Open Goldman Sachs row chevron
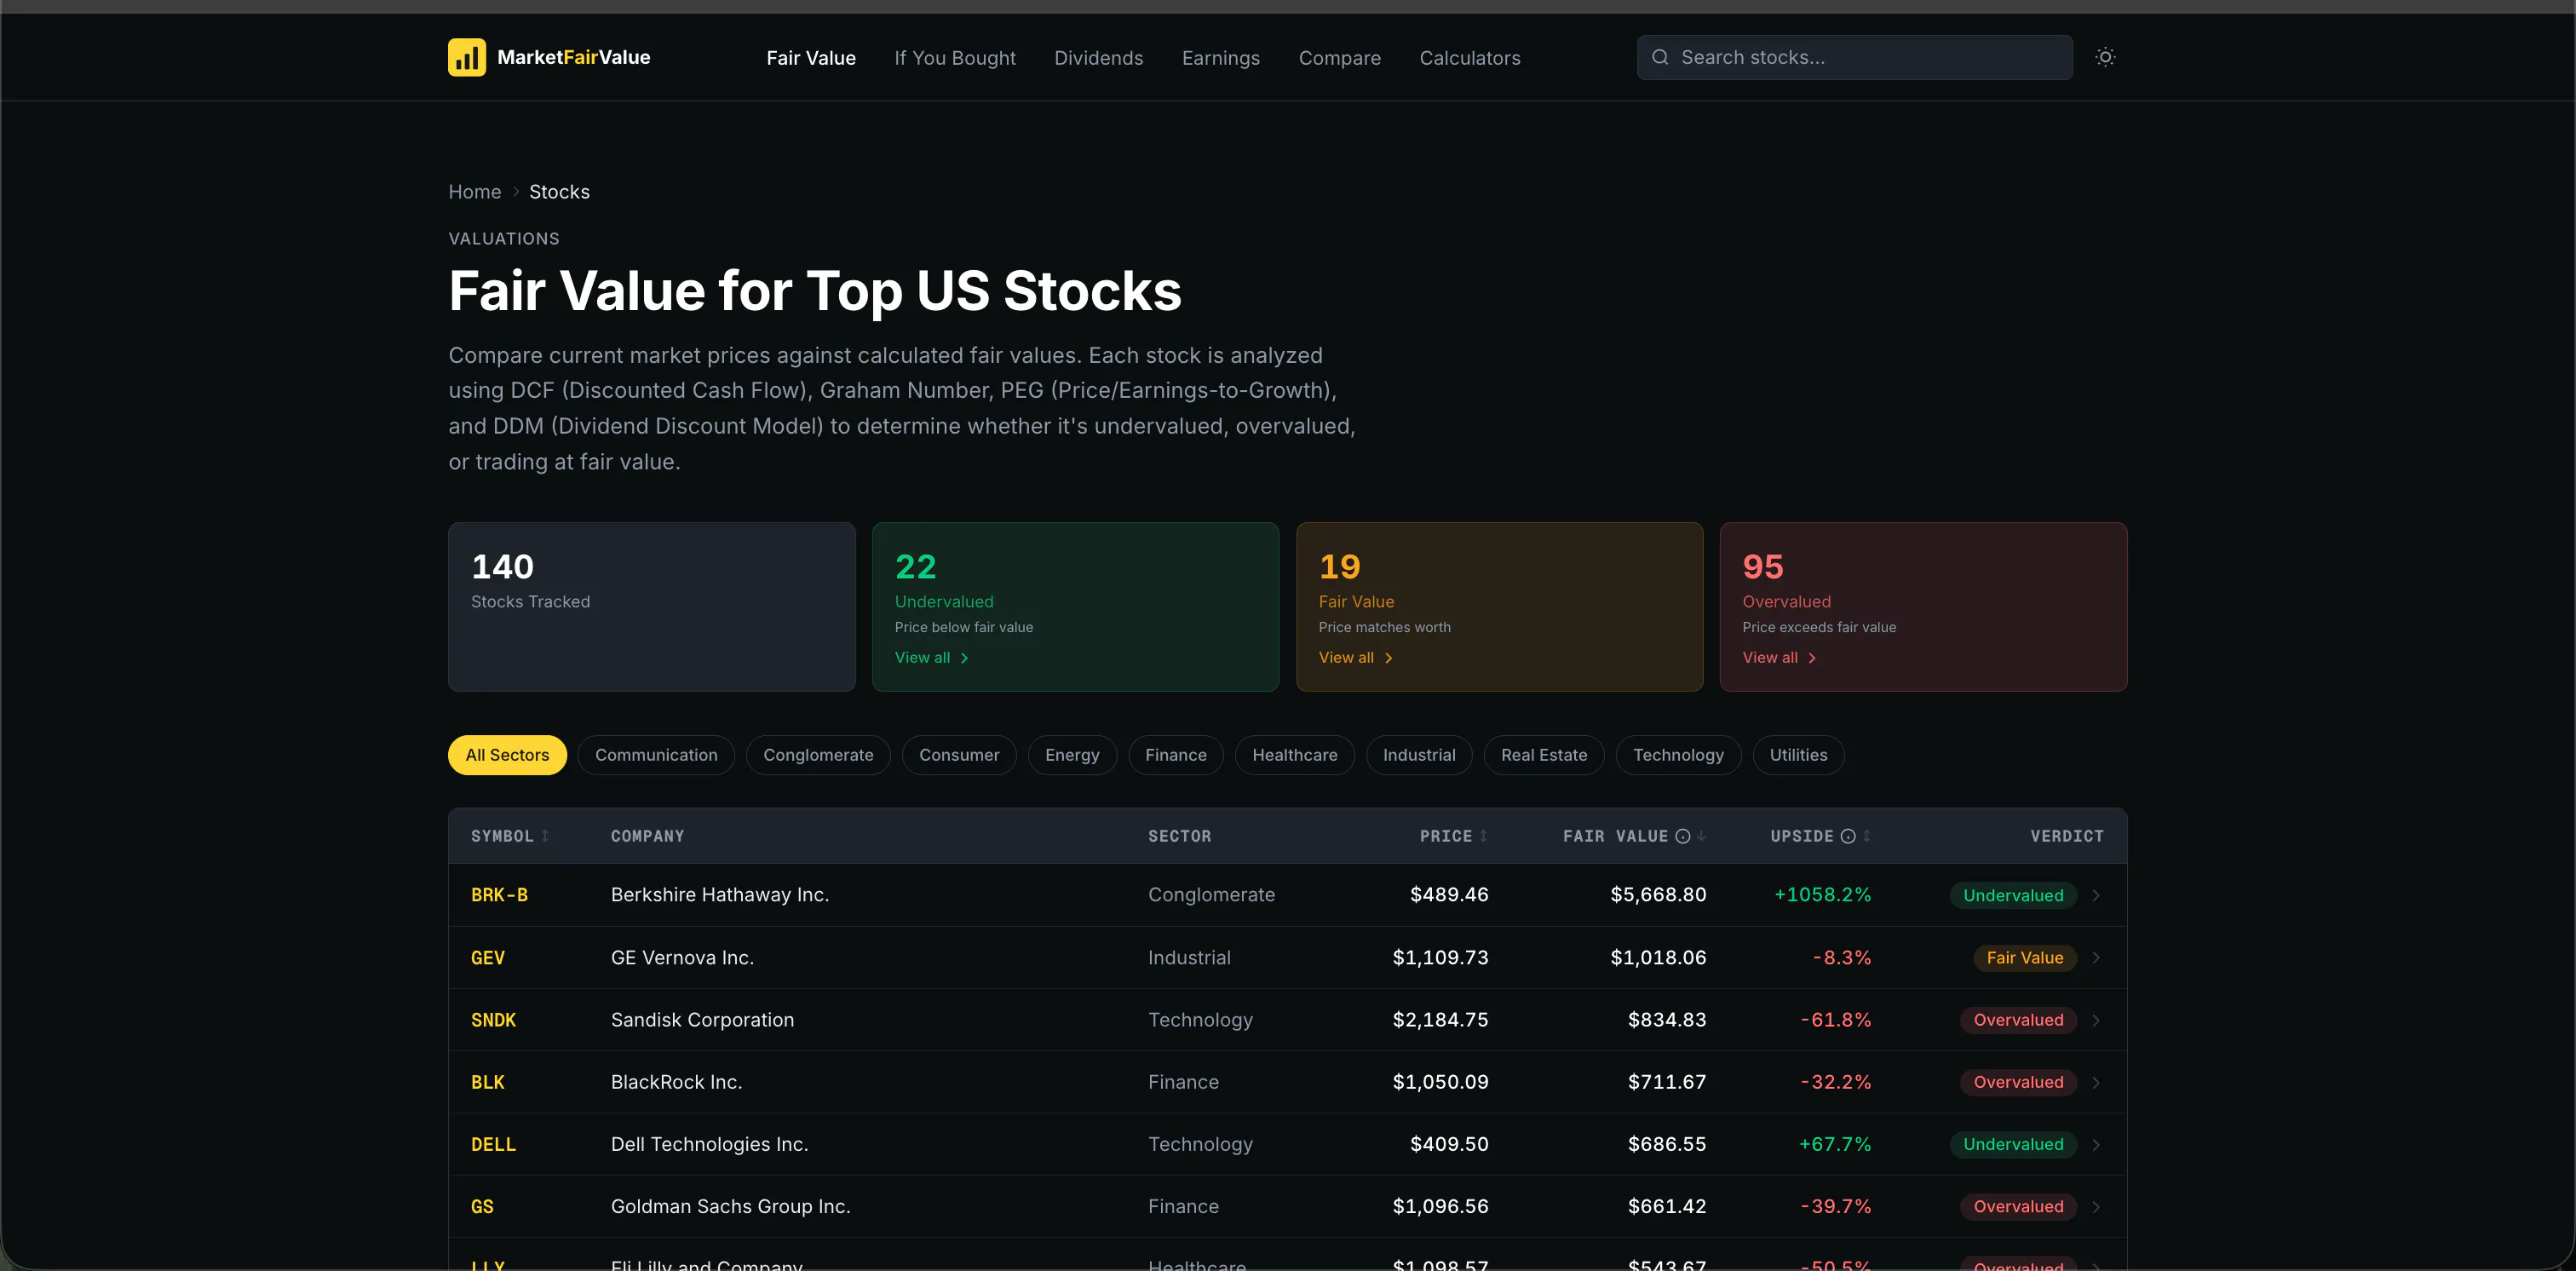2576x1271 pixels. pos(2096,1207)
